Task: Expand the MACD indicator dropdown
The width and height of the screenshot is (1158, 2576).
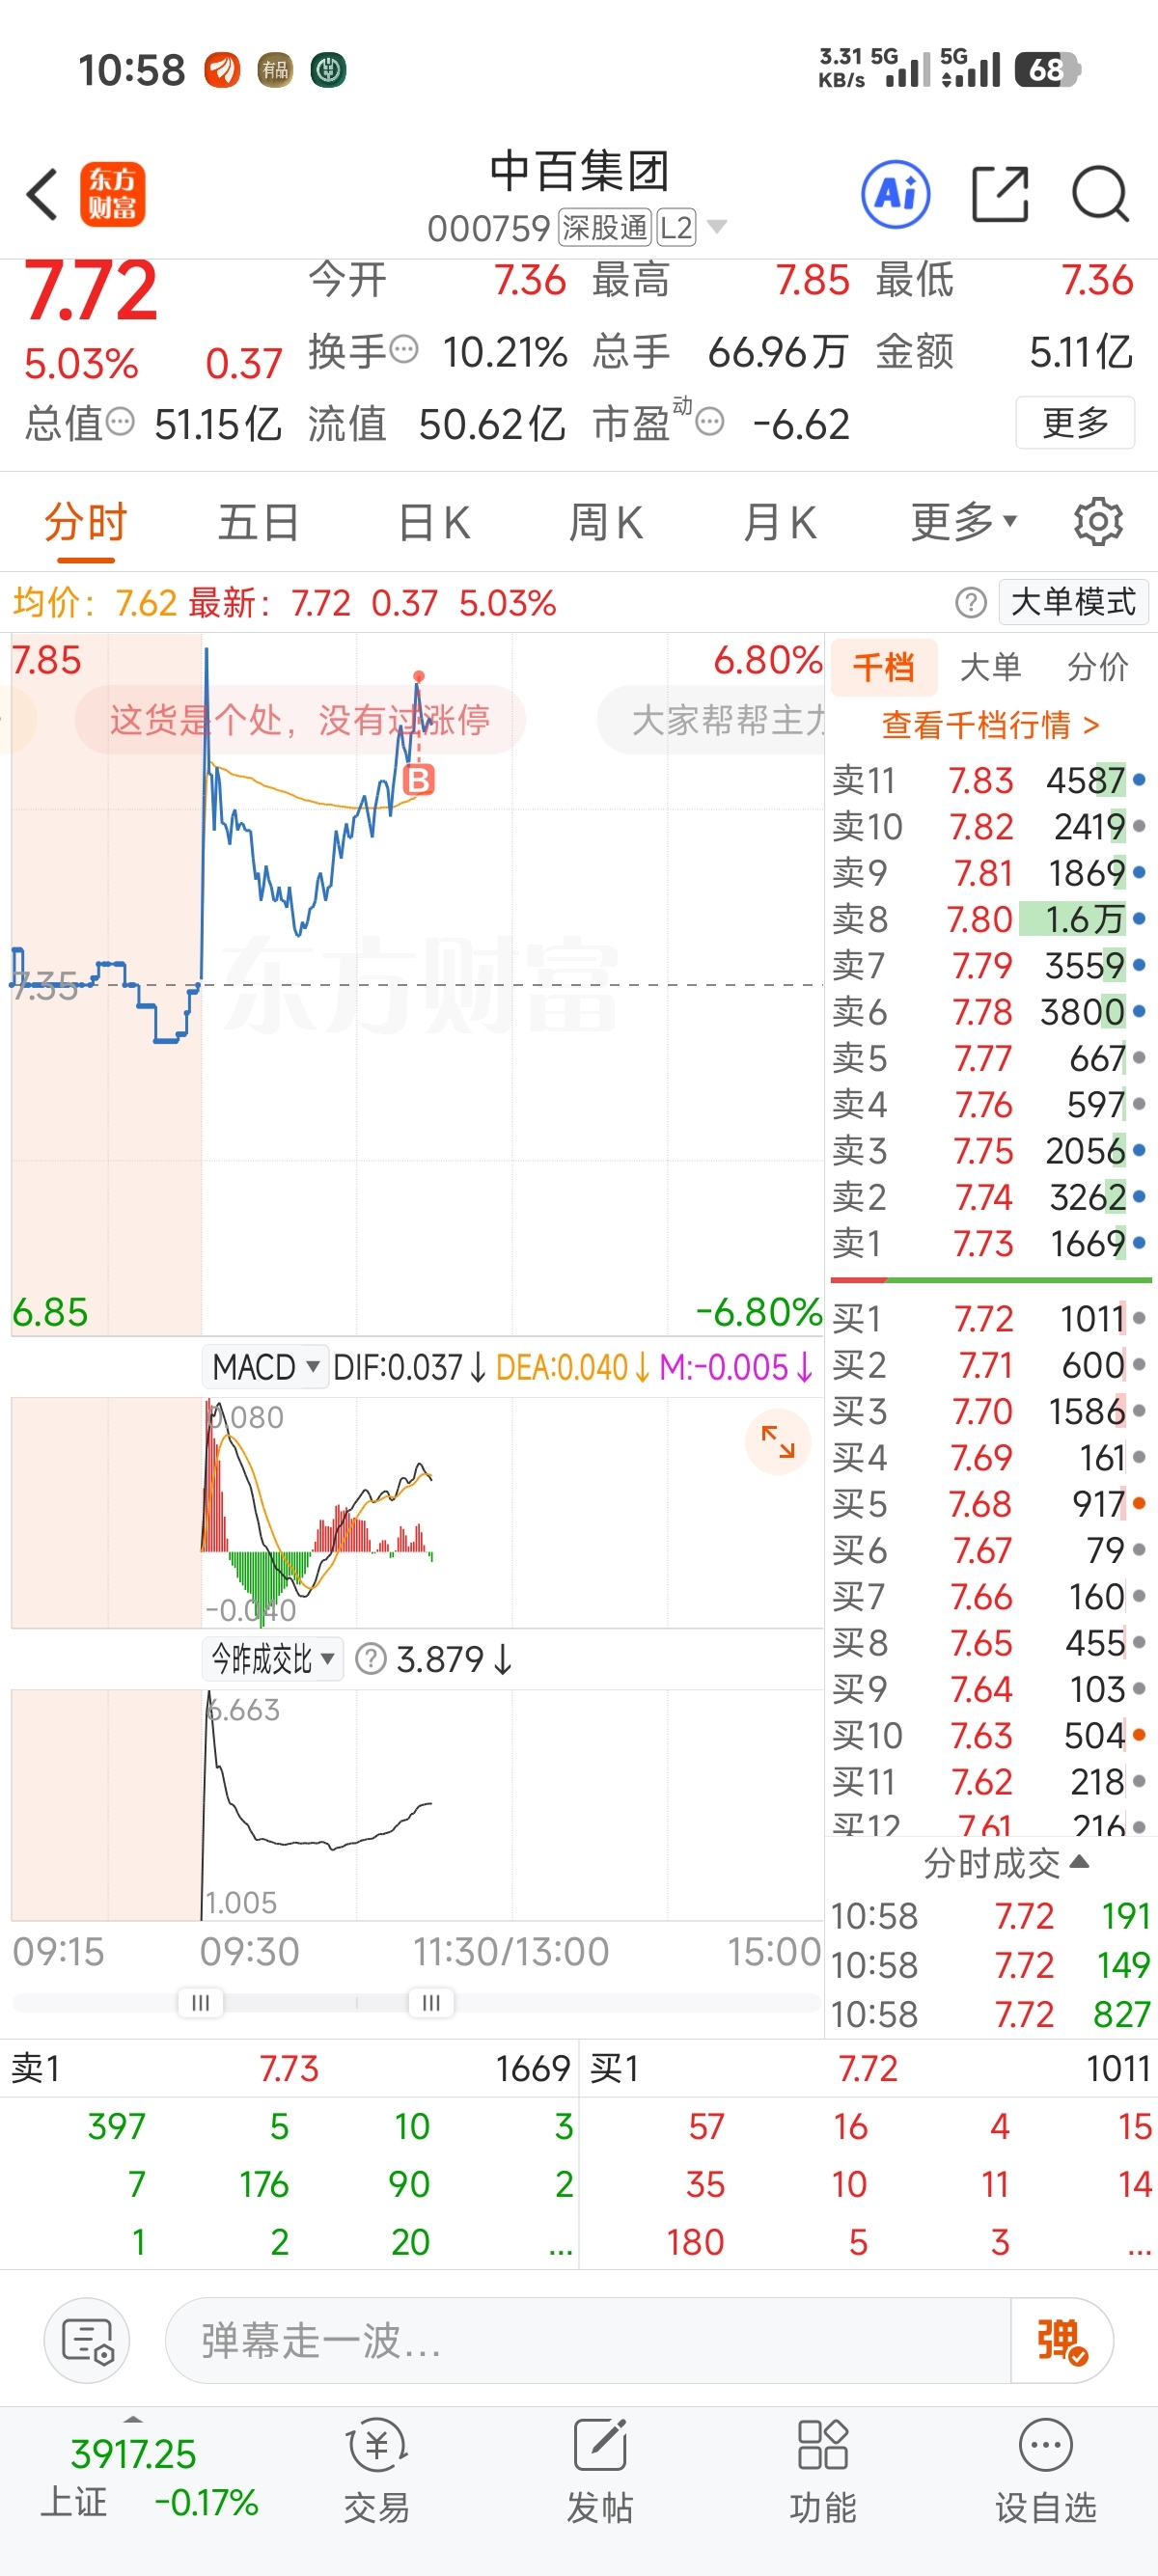Action: (x=265, y=1366)
